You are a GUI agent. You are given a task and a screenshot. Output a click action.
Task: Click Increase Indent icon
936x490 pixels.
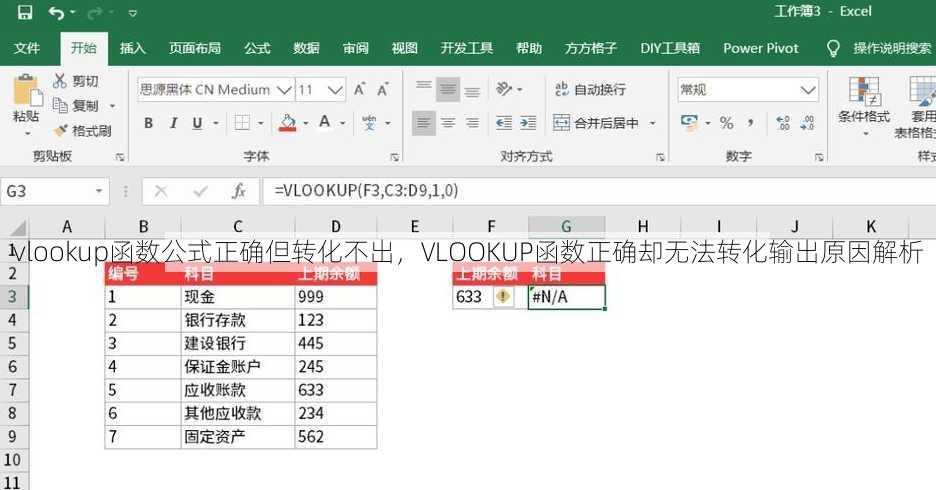(x=528, y=123)
